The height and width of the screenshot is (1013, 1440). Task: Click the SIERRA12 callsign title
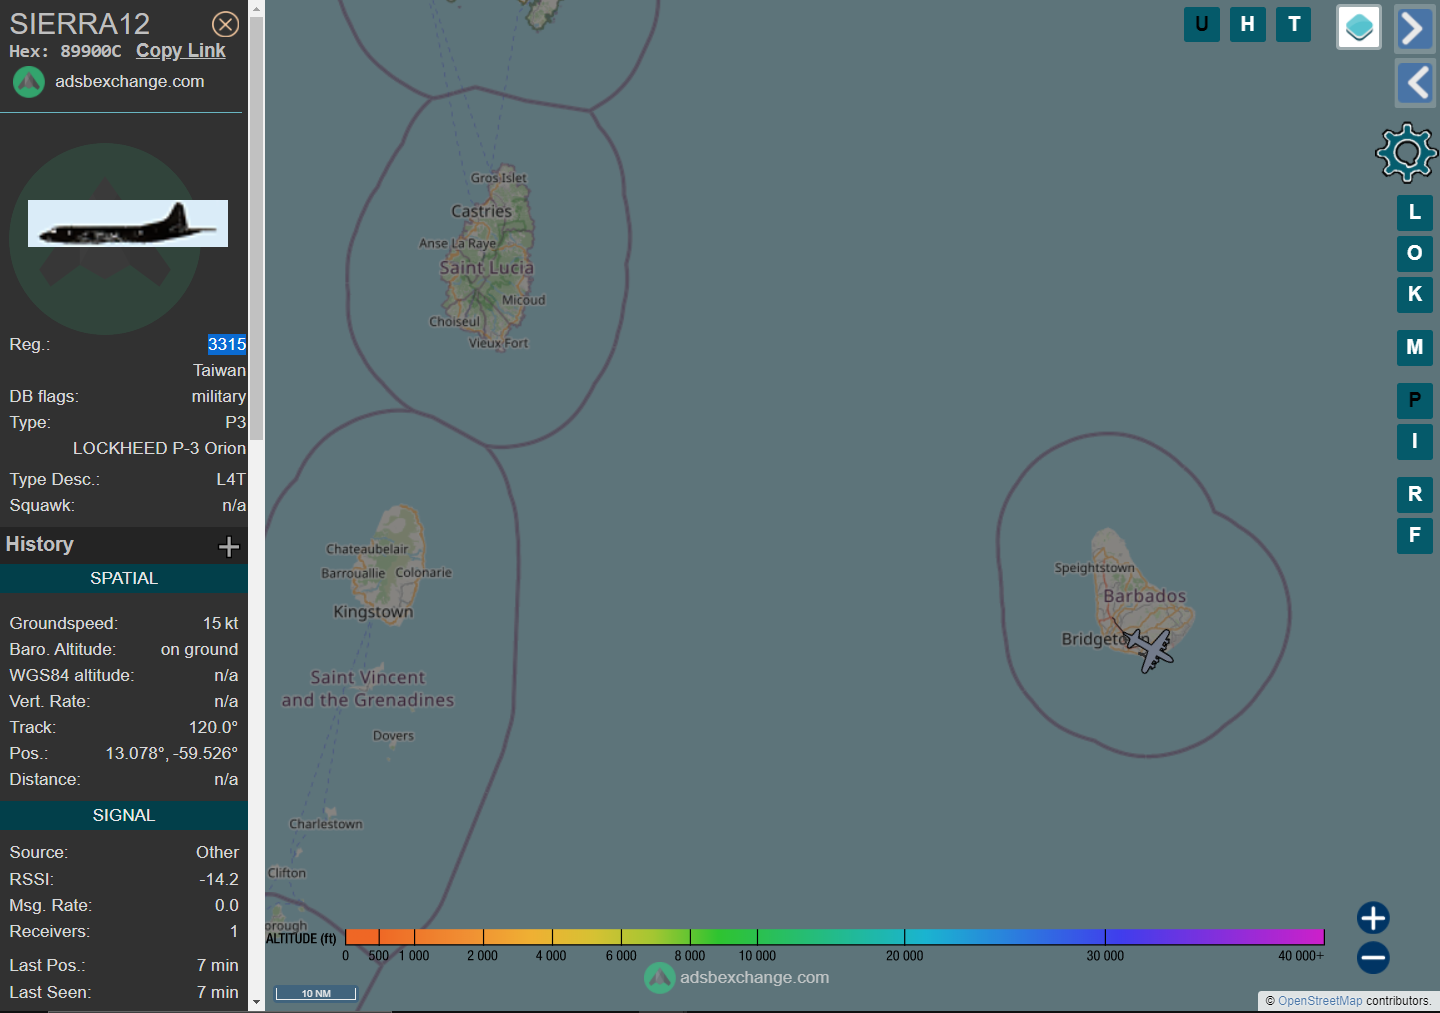pos(80,23)
